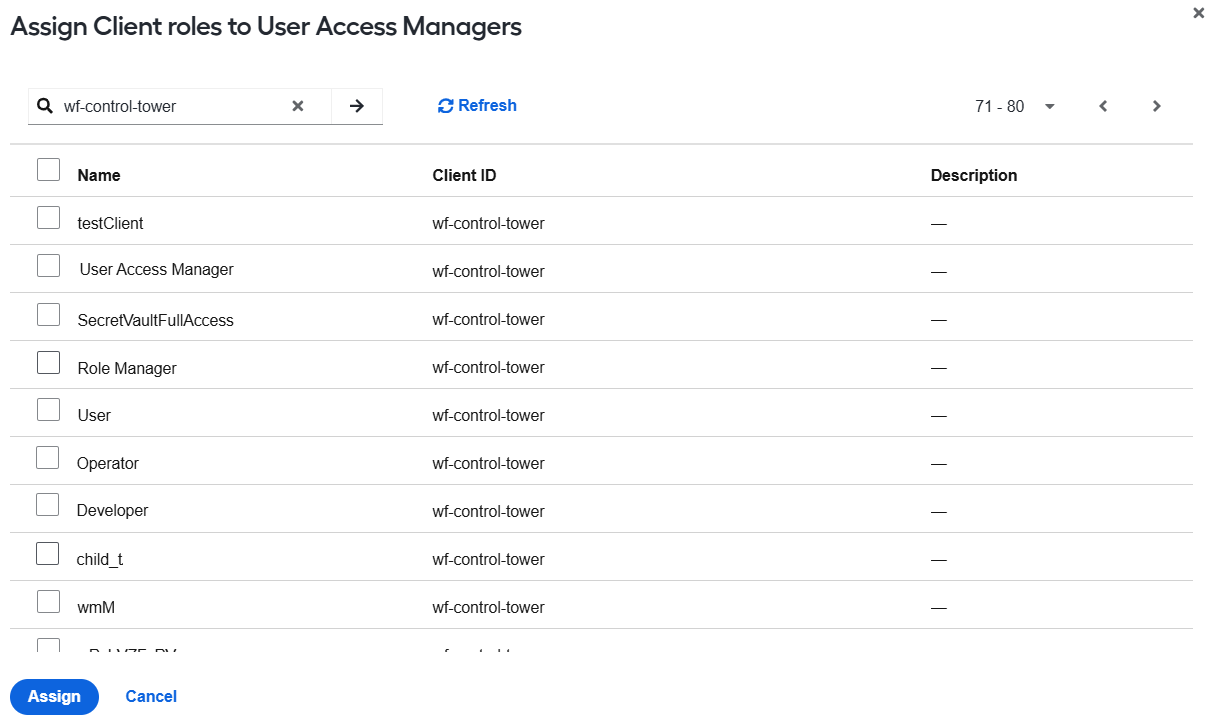Click the Operator role name
This screenshot has height=722, width=1217.
coord(108,463)
